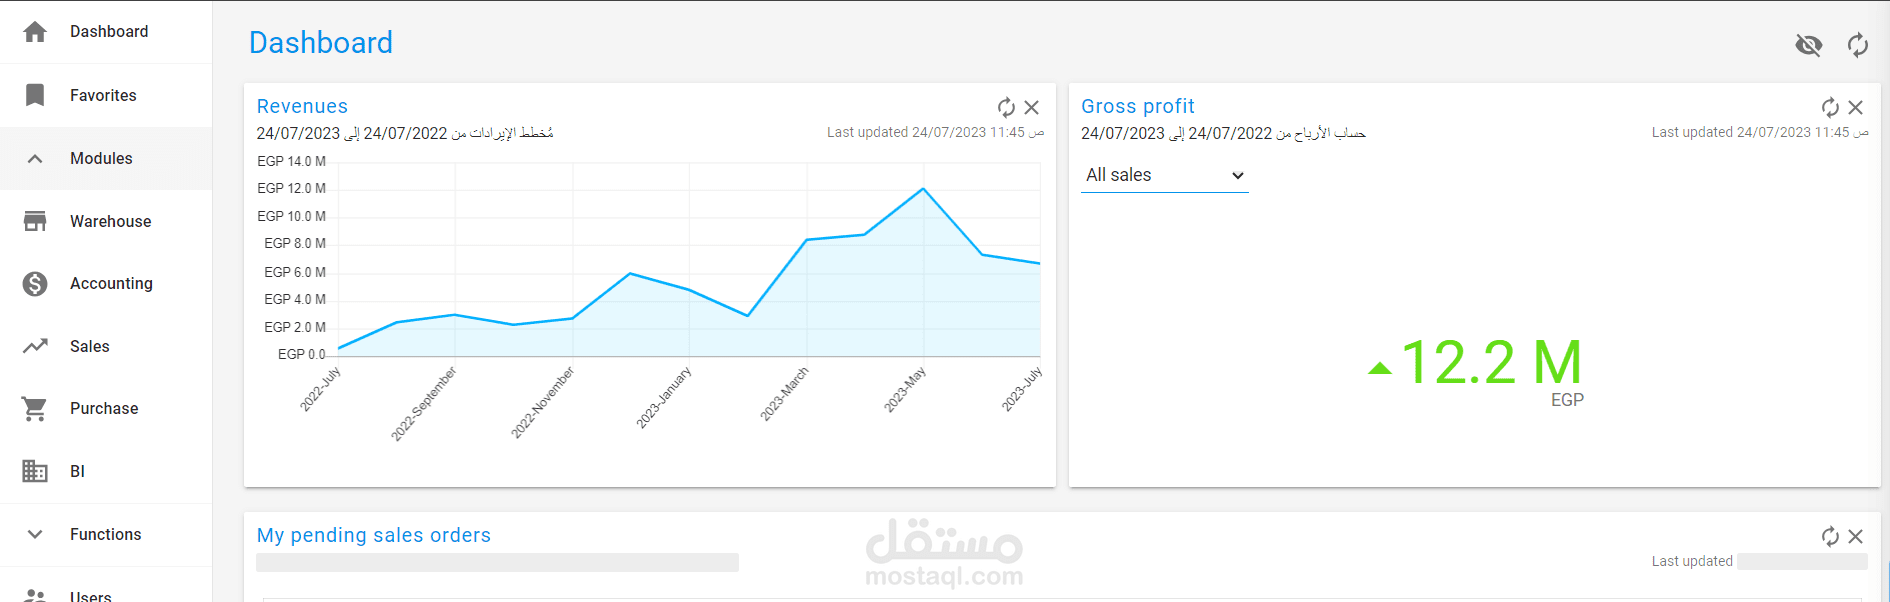
Task: Click the Users people icon
Action: click(x=35, y=596)
